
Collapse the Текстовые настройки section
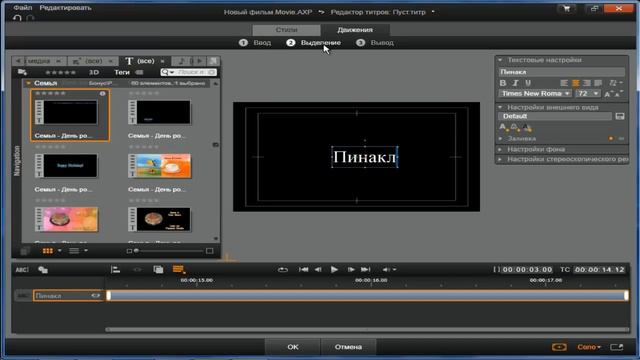point(500,60)
